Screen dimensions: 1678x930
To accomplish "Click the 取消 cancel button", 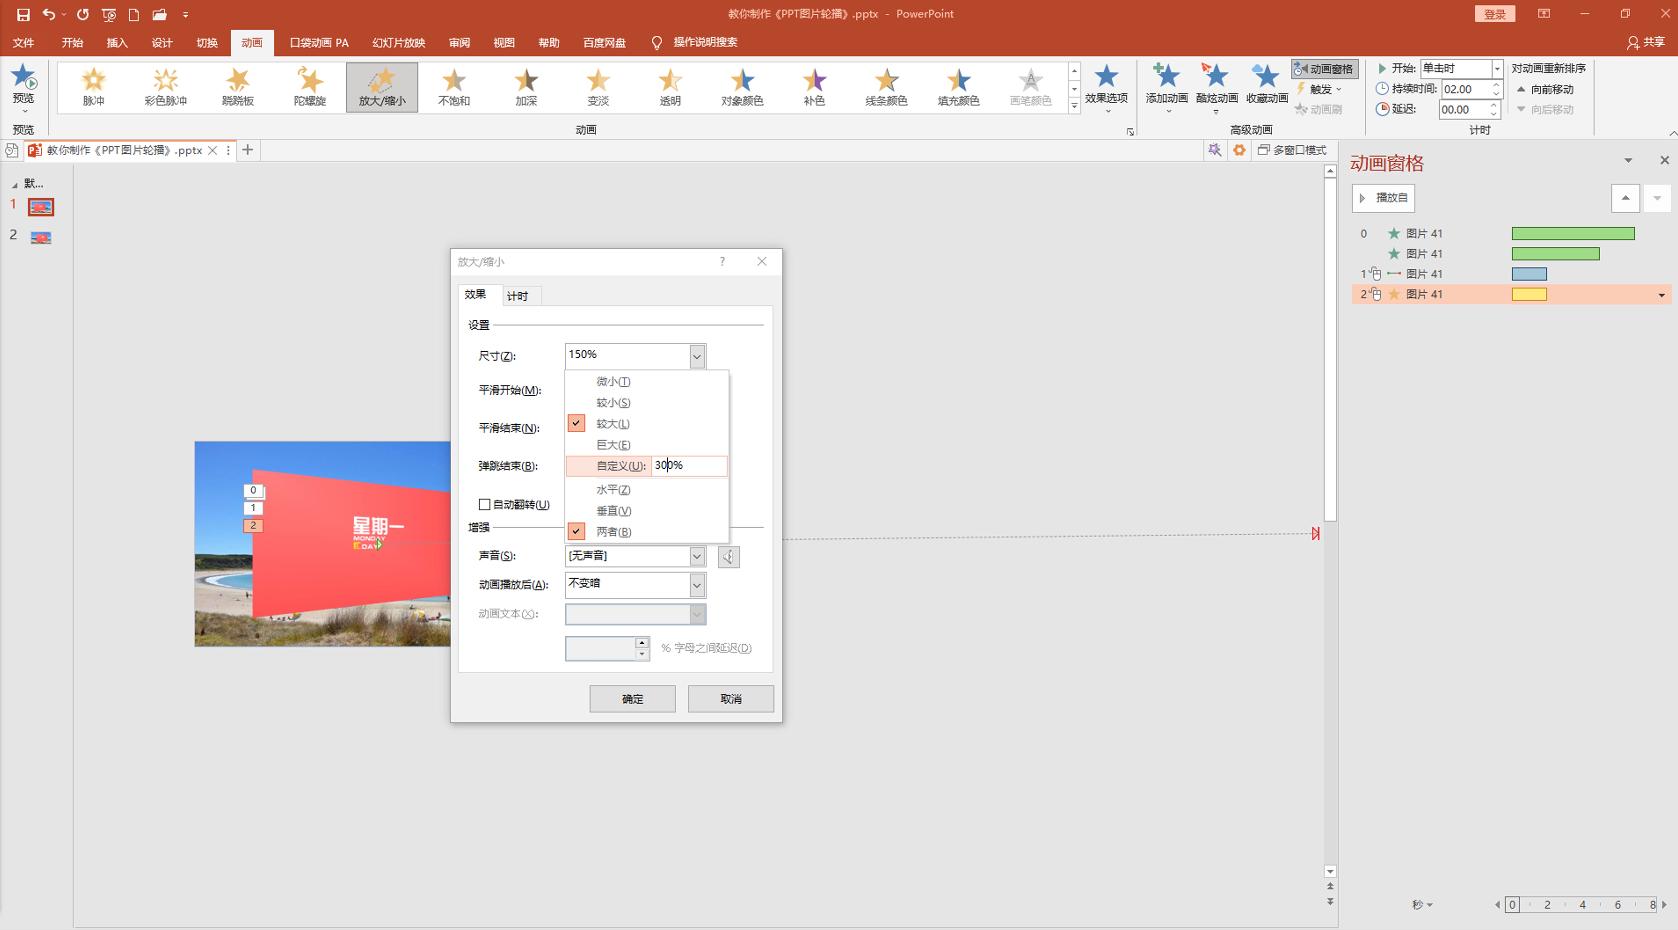I will (730, 699).
